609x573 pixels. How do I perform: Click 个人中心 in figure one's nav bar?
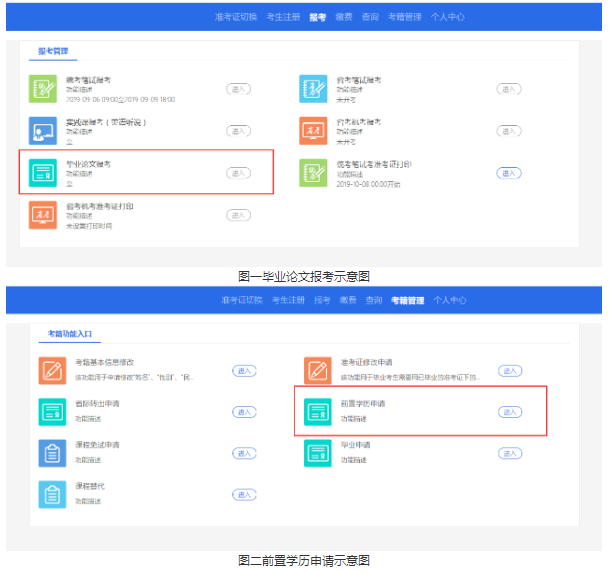447,17
